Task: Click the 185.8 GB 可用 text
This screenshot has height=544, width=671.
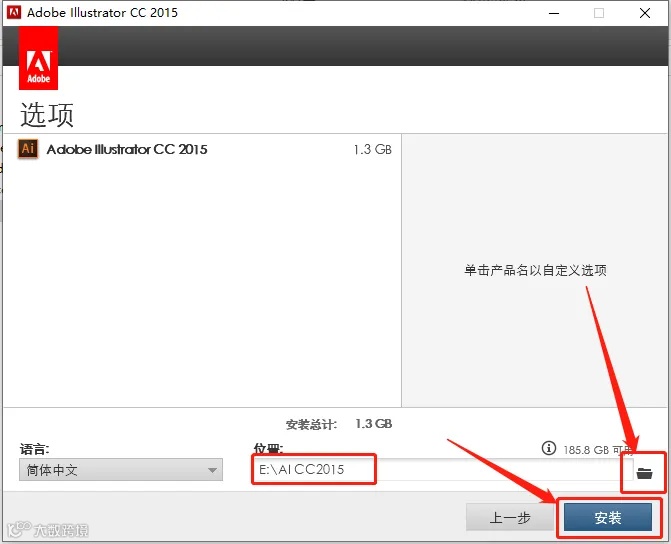Action: pyautogui.click(x=598, y=450)
